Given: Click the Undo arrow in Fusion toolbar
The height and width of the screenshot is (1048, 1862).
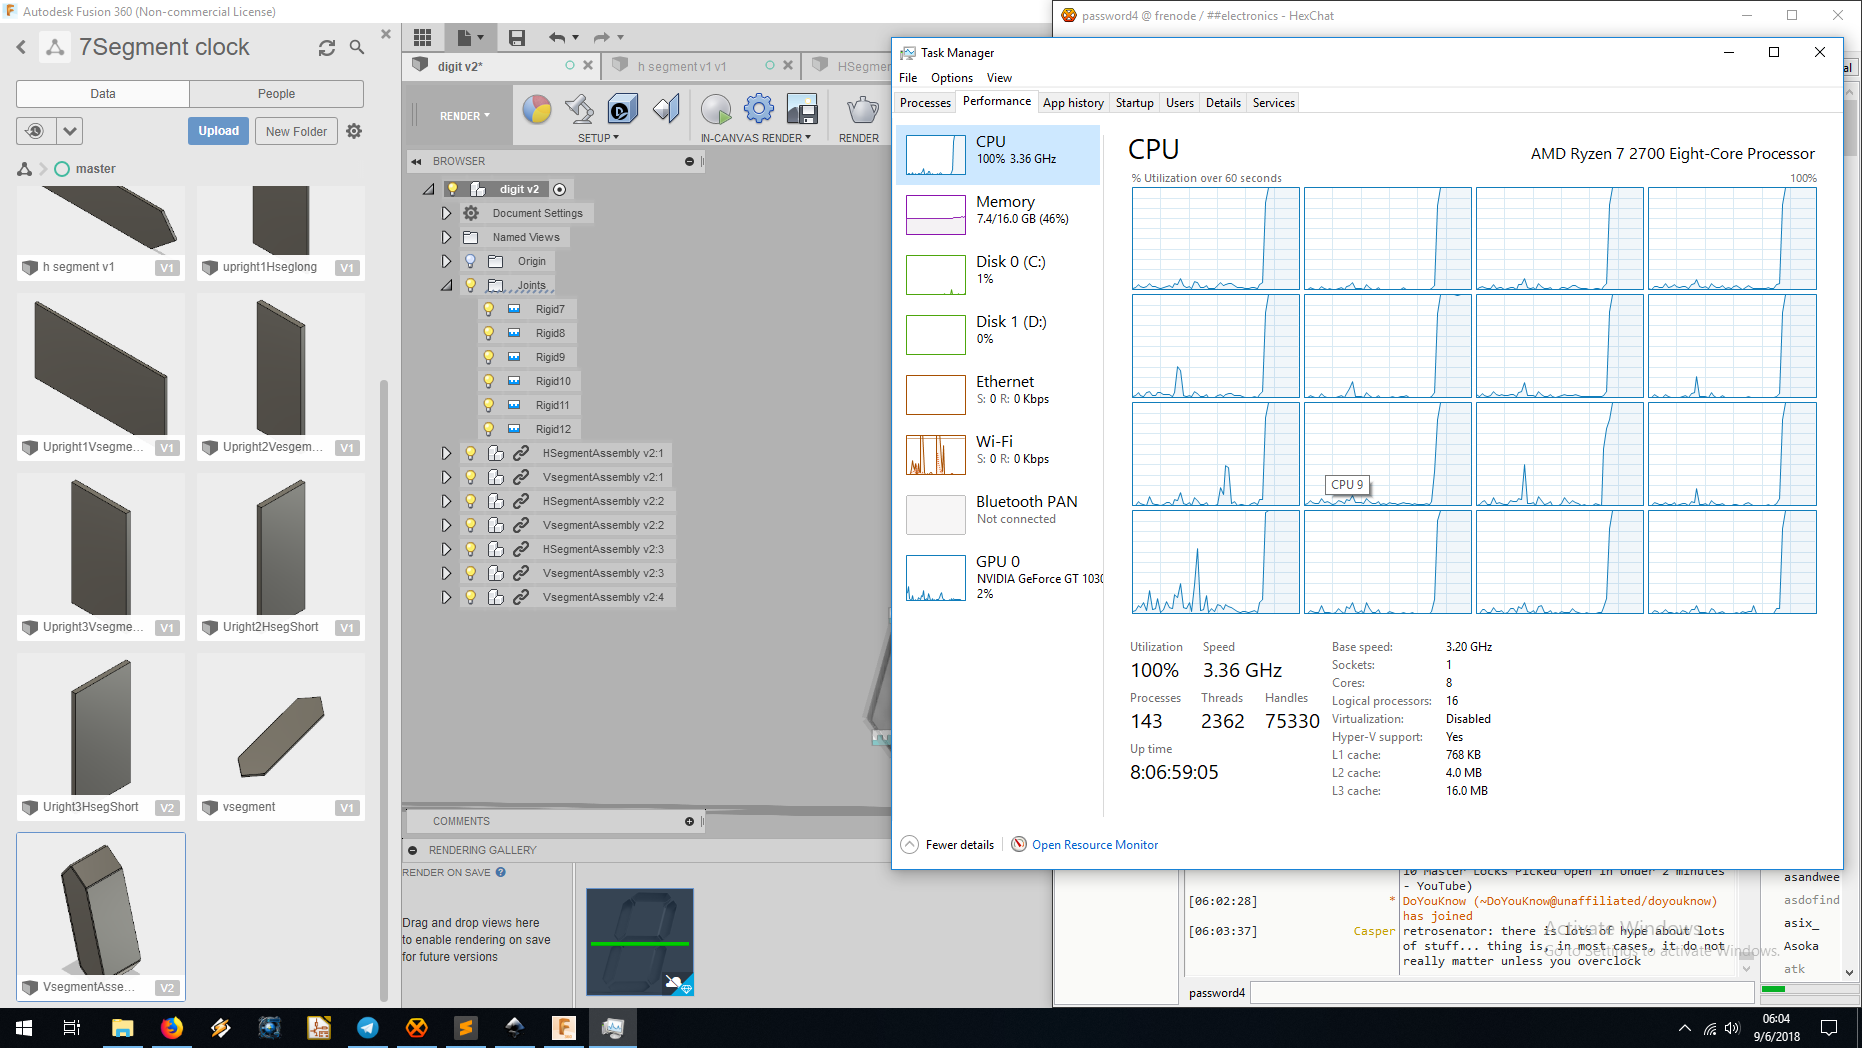Looking at the screenshot, I should 557,37.
